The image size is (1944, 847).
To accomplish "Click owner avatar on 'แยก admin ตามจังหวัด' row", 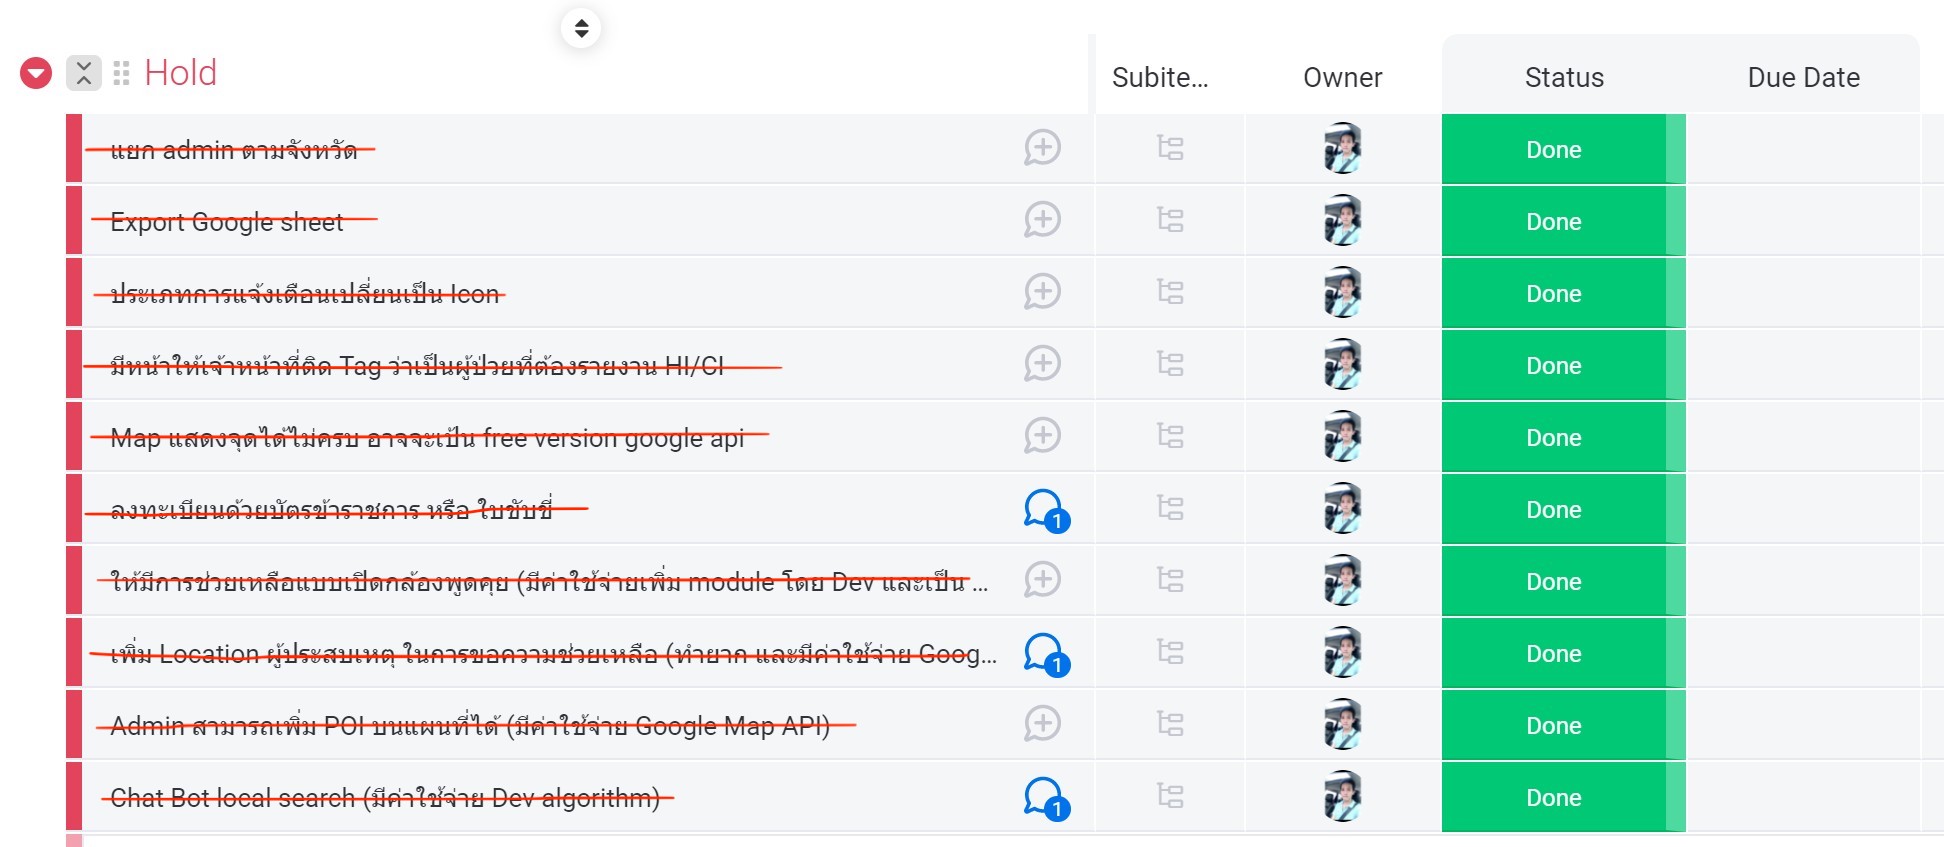I will (x=1342, y=148).
